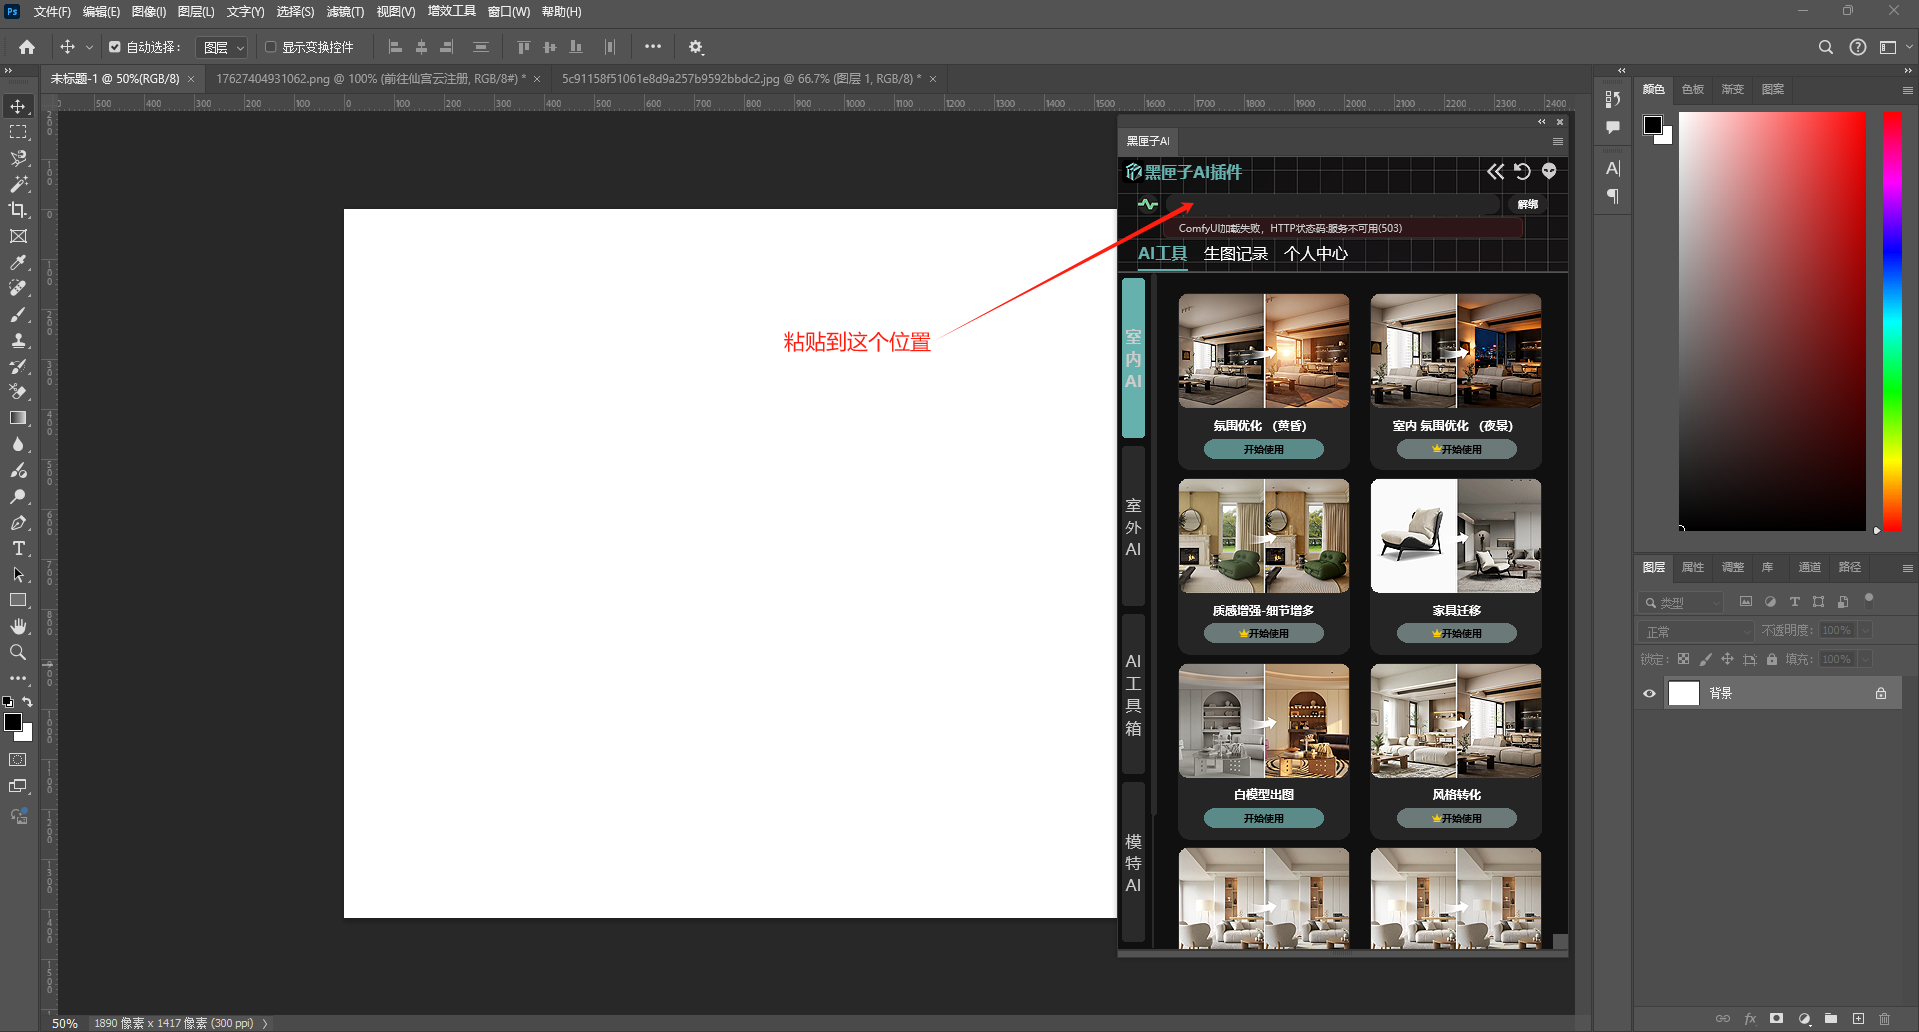The width and height of the screenshot is (1919, 1032).
Task: Switch to the 生图记录 tab
Action: [1235, 254]
